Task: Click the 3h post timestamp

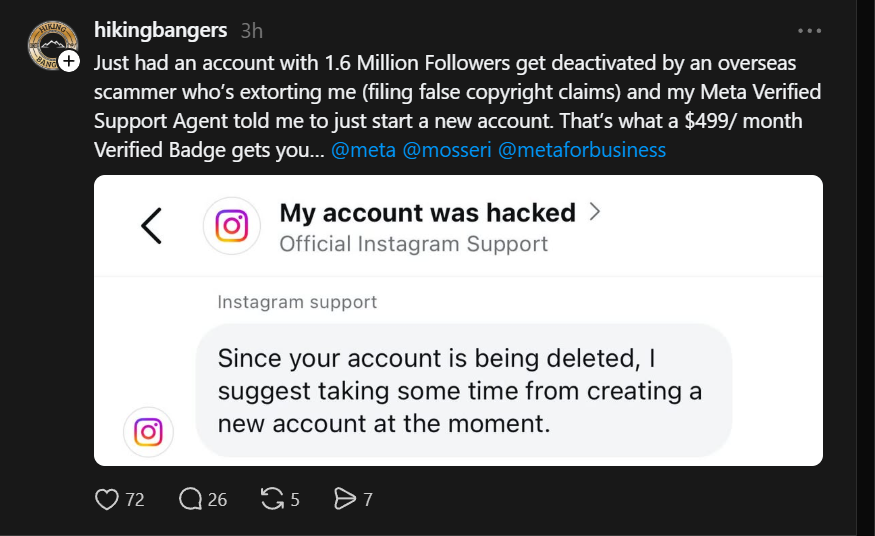Action: [x=252, y=31]
